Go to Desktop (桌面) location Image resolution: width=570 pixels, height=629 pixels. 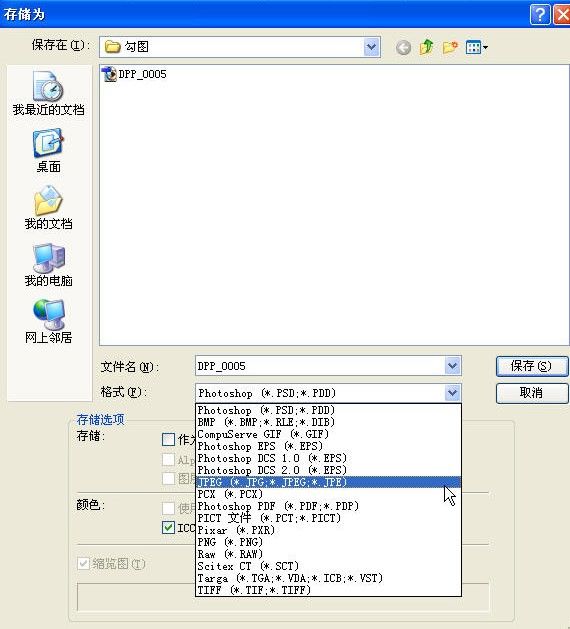pyautogui.click(x=49, y=150)
